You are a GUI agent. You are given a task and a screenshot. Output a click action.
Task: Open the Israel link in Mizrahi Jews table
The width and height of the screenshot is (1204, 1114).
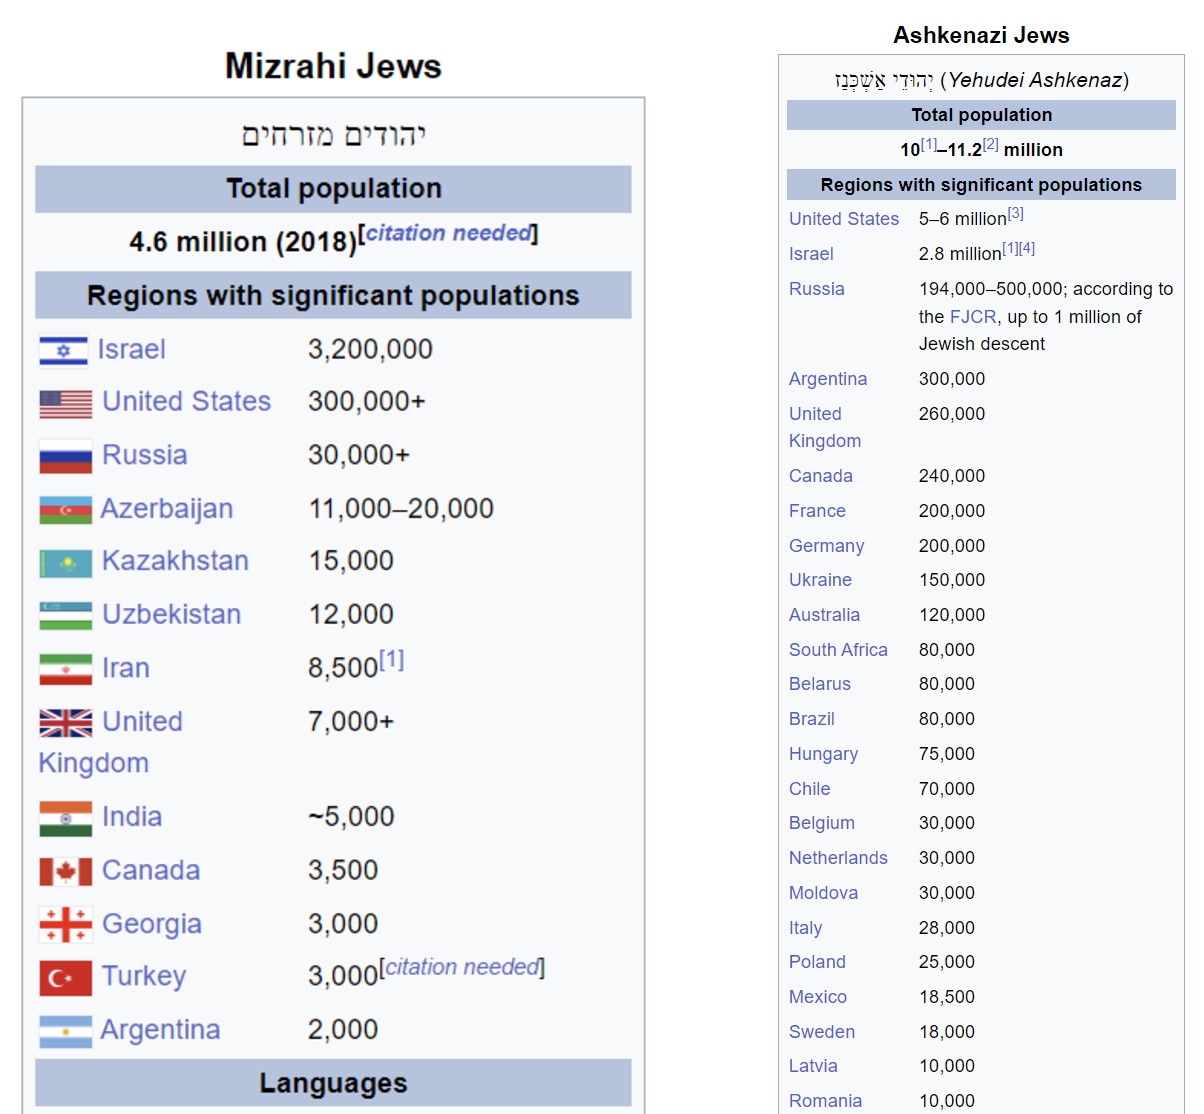coord(131,350)
